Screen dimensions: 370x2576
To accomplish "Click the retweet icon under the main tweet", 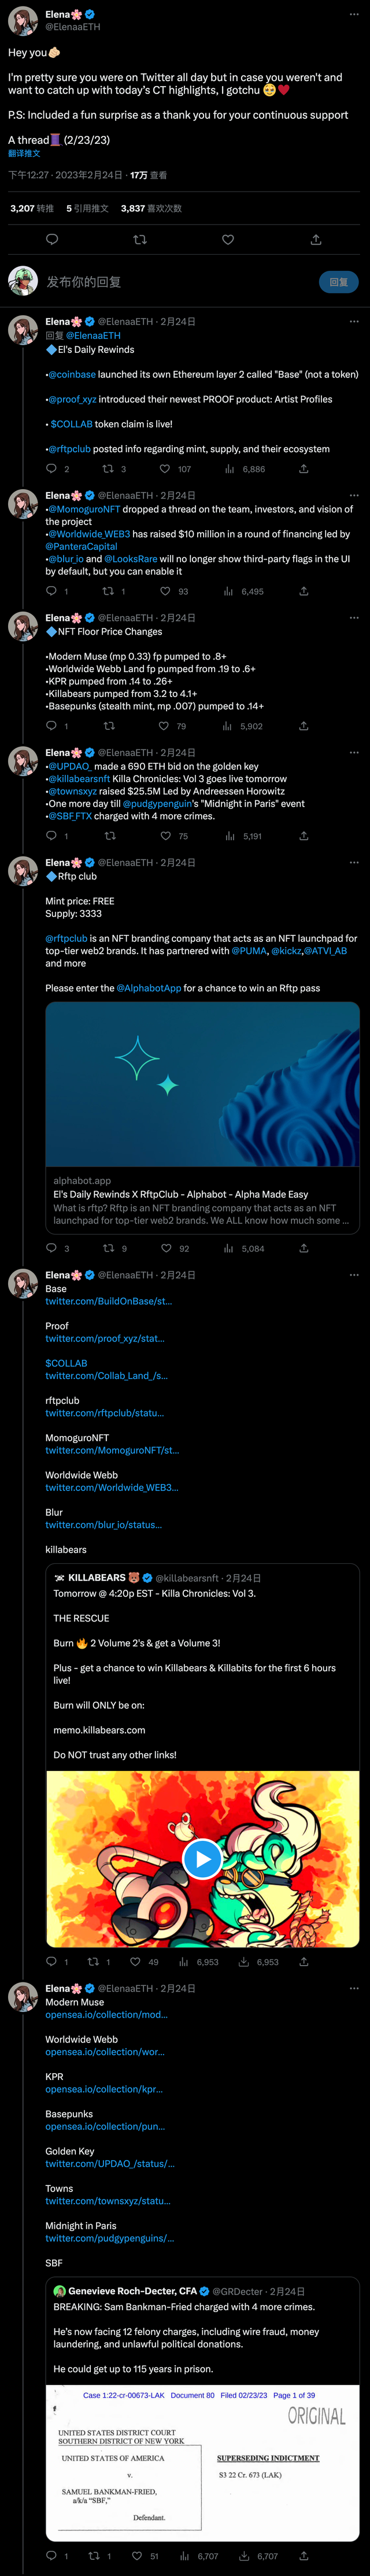I will click(140, 240).
